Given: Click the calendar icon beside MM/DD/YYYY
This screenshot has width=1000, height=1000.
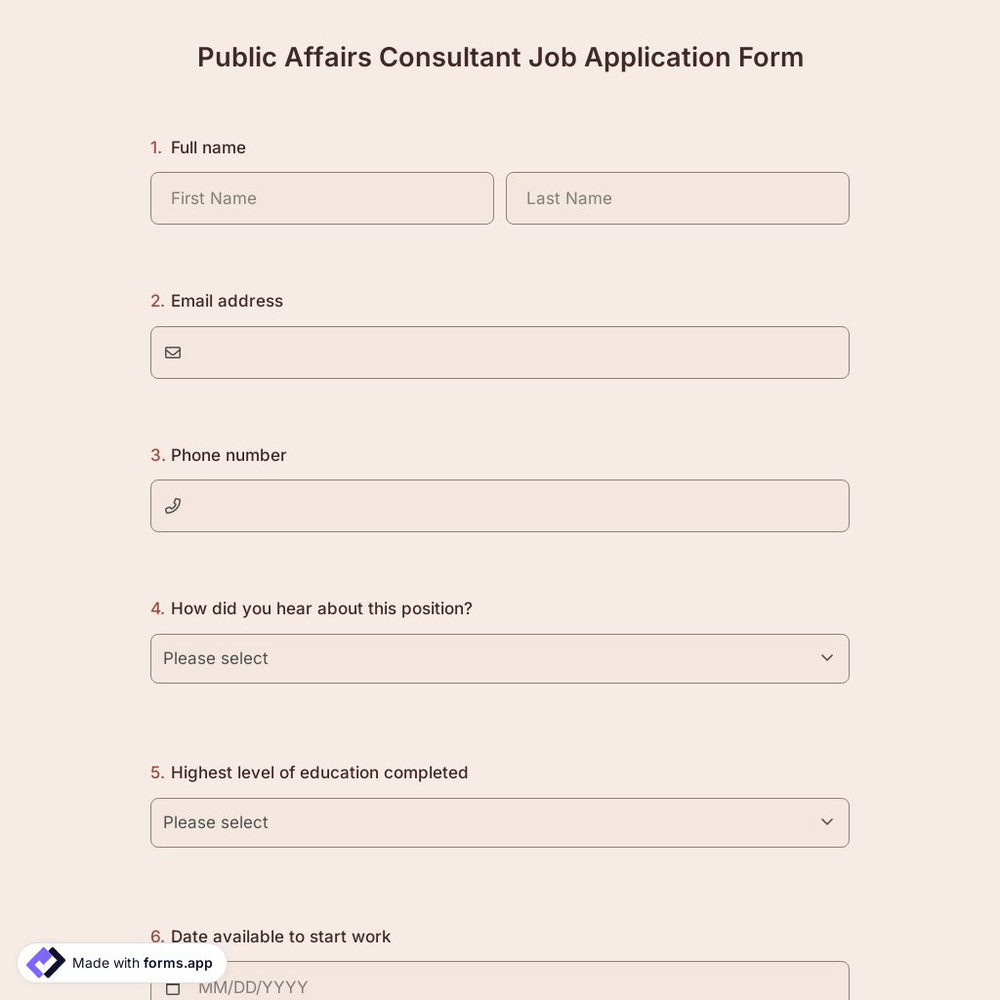Looking at the screenshot, I should click(172, 987).
